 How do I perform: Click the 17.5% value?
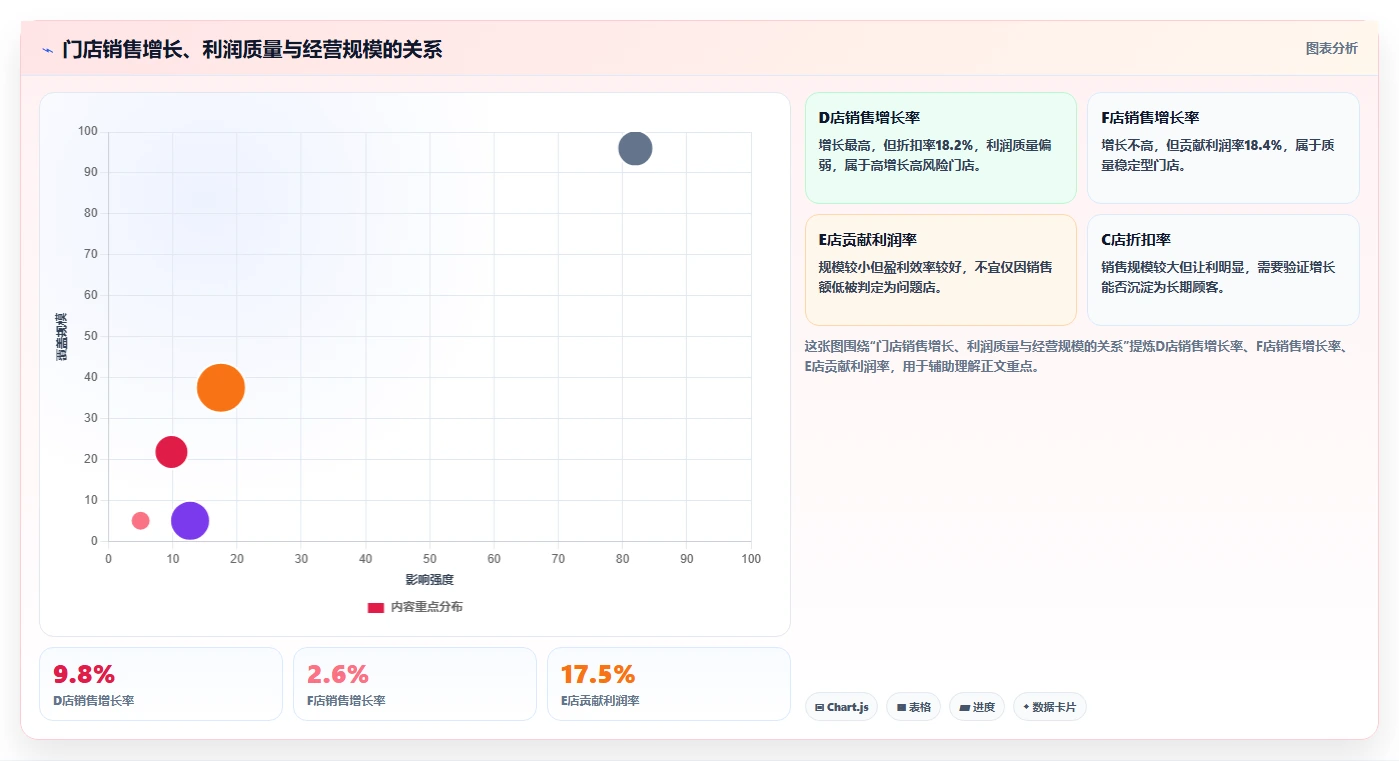pos(598,674)
